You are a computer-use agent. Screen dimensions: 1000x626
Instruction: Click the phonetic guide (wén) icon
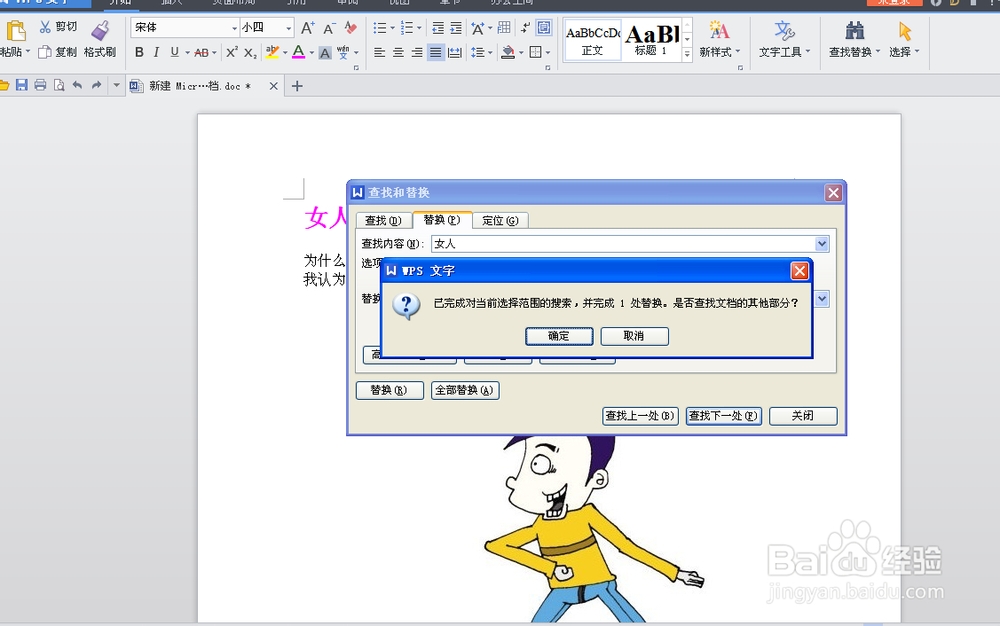coord(343,52)
